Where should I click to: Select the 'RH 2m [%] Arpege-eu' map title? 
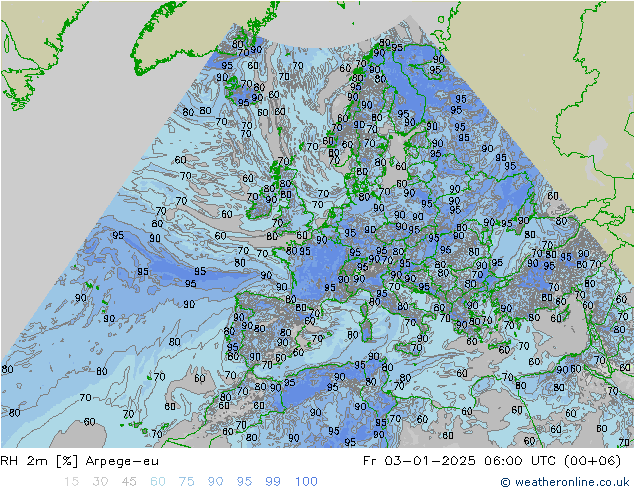[x=80, y=461]
